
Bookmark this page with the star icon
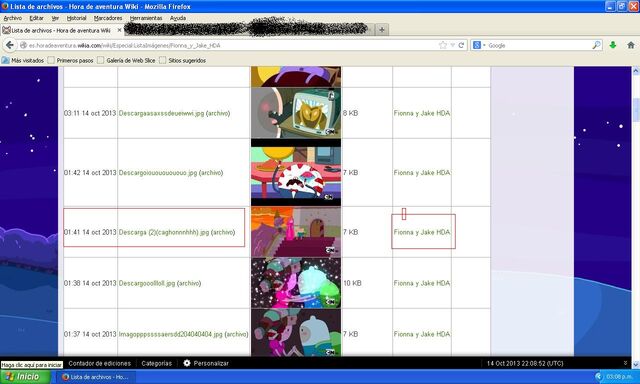(x=443, y=45)
